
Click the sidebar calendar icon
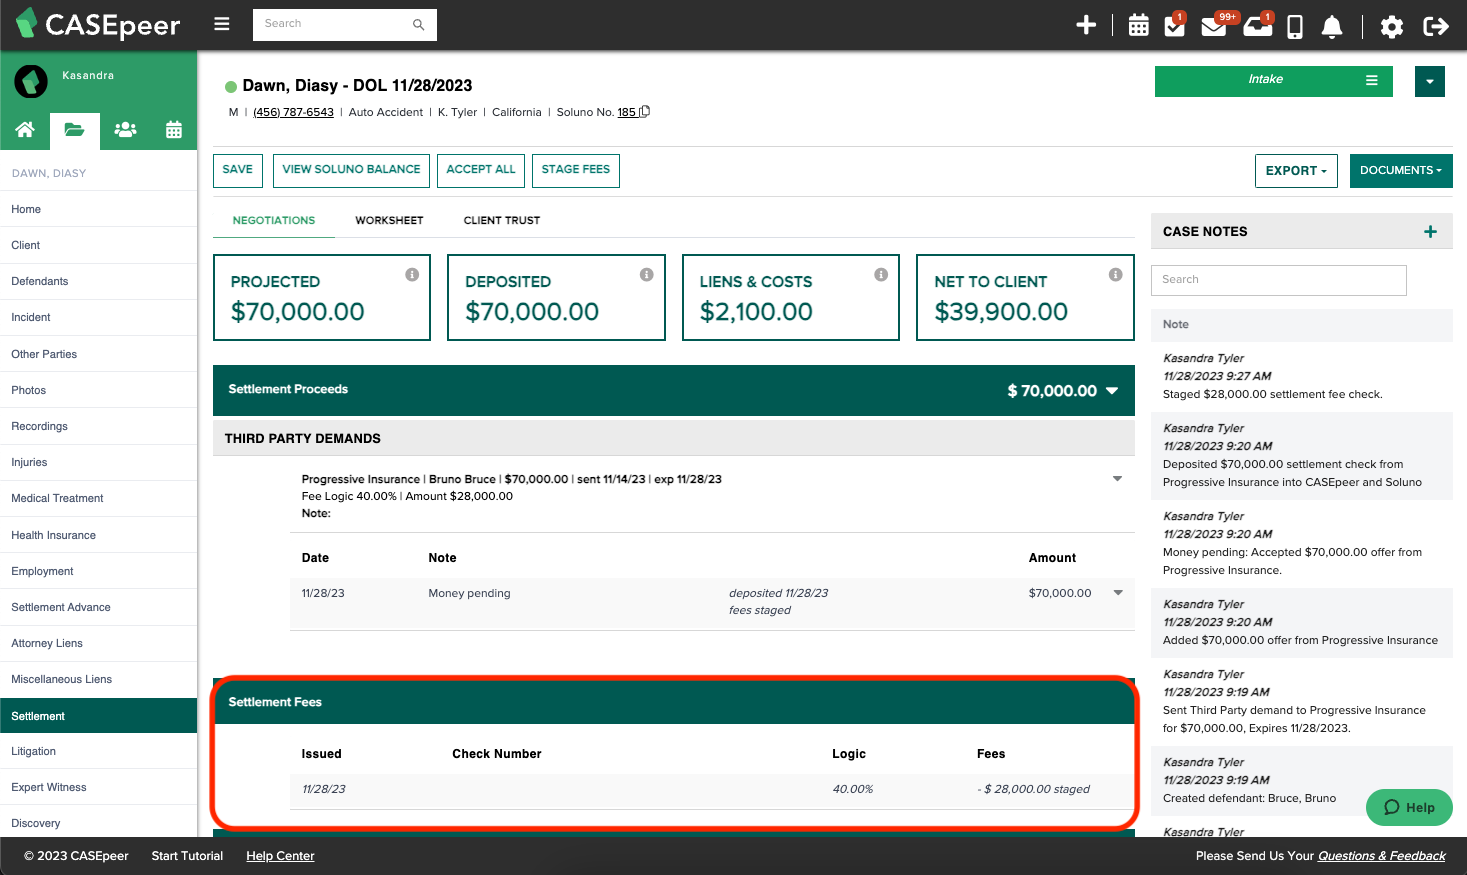(x=174, y=129)
